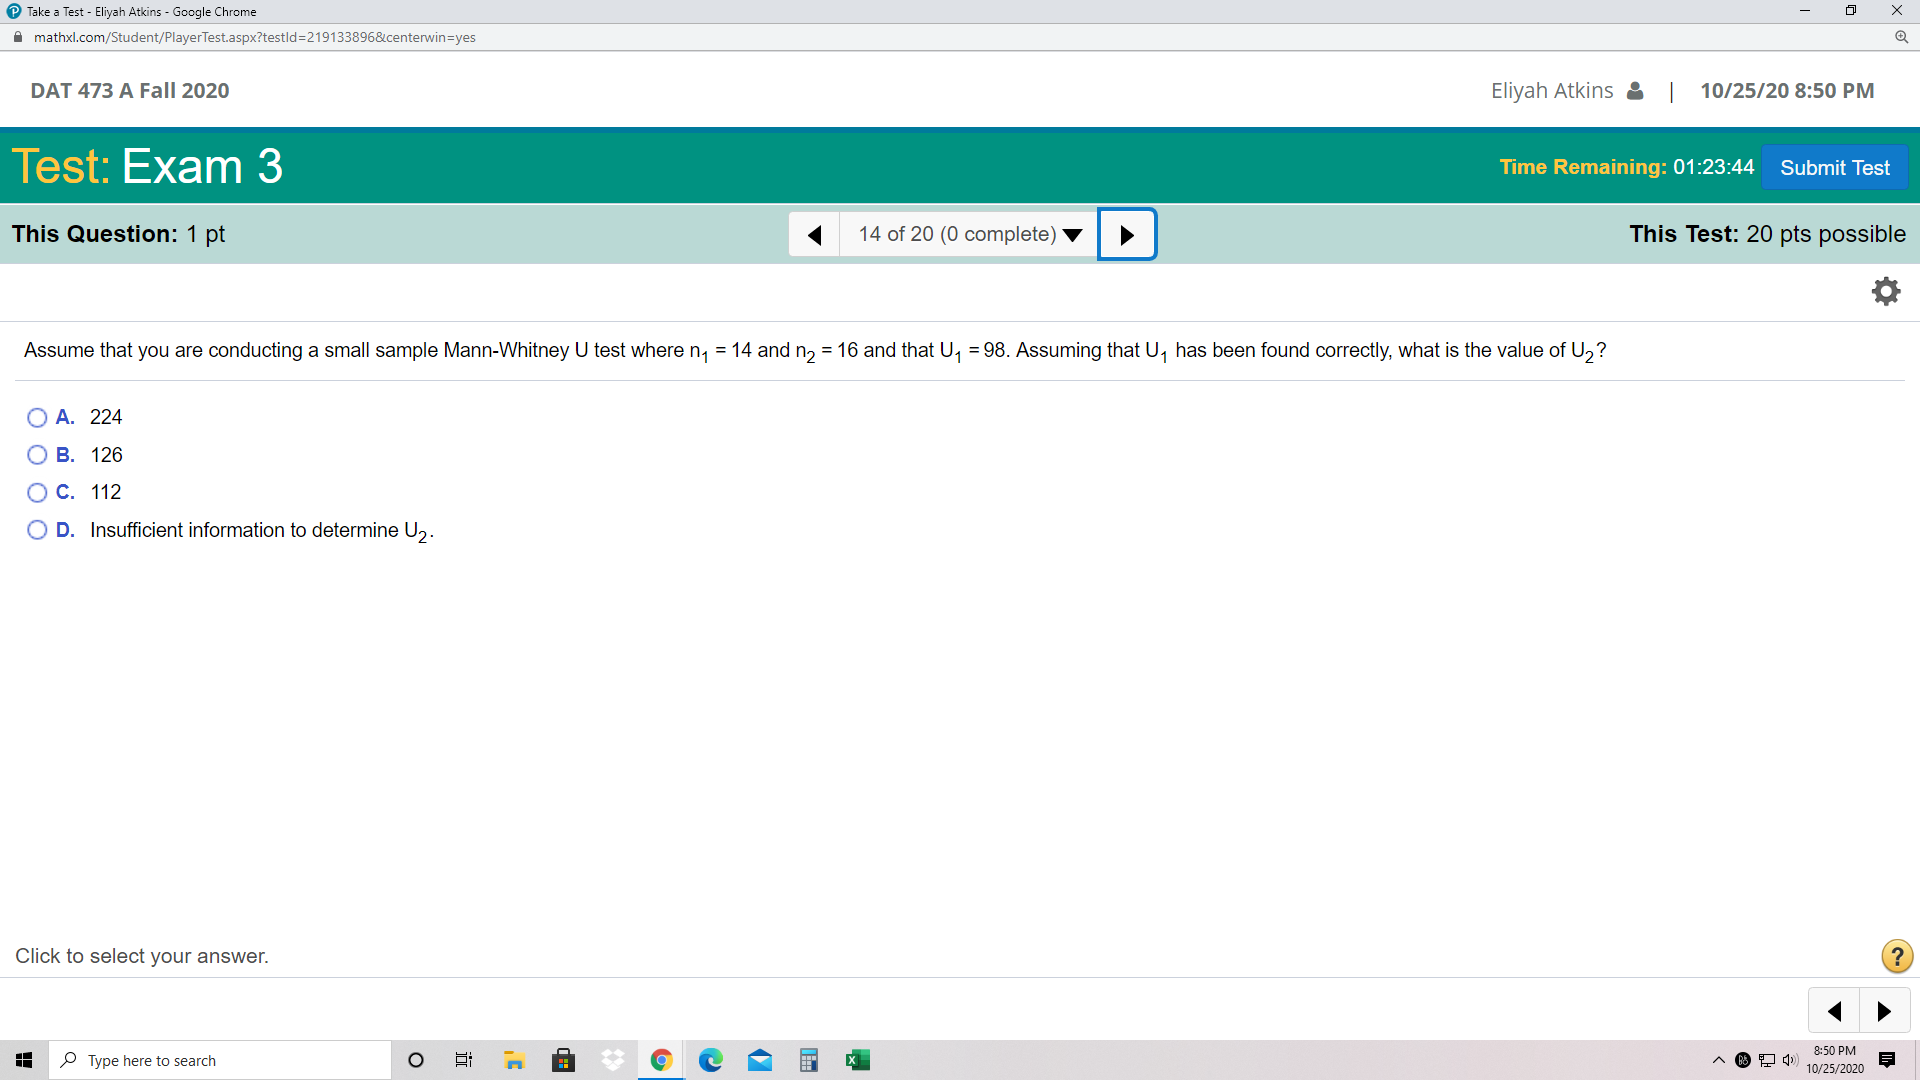Viewport: 1920px width, 1080px height.
Task: Open the test settings gear icon
Action: click(1885, 291)
